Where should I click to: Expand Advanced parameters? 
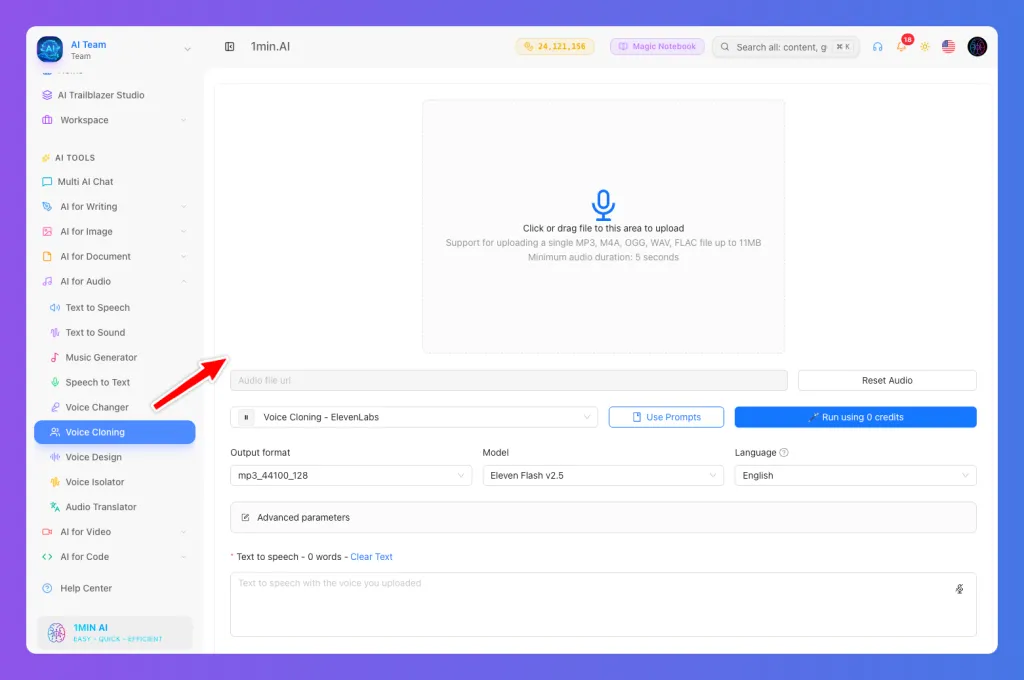[603, 517]
